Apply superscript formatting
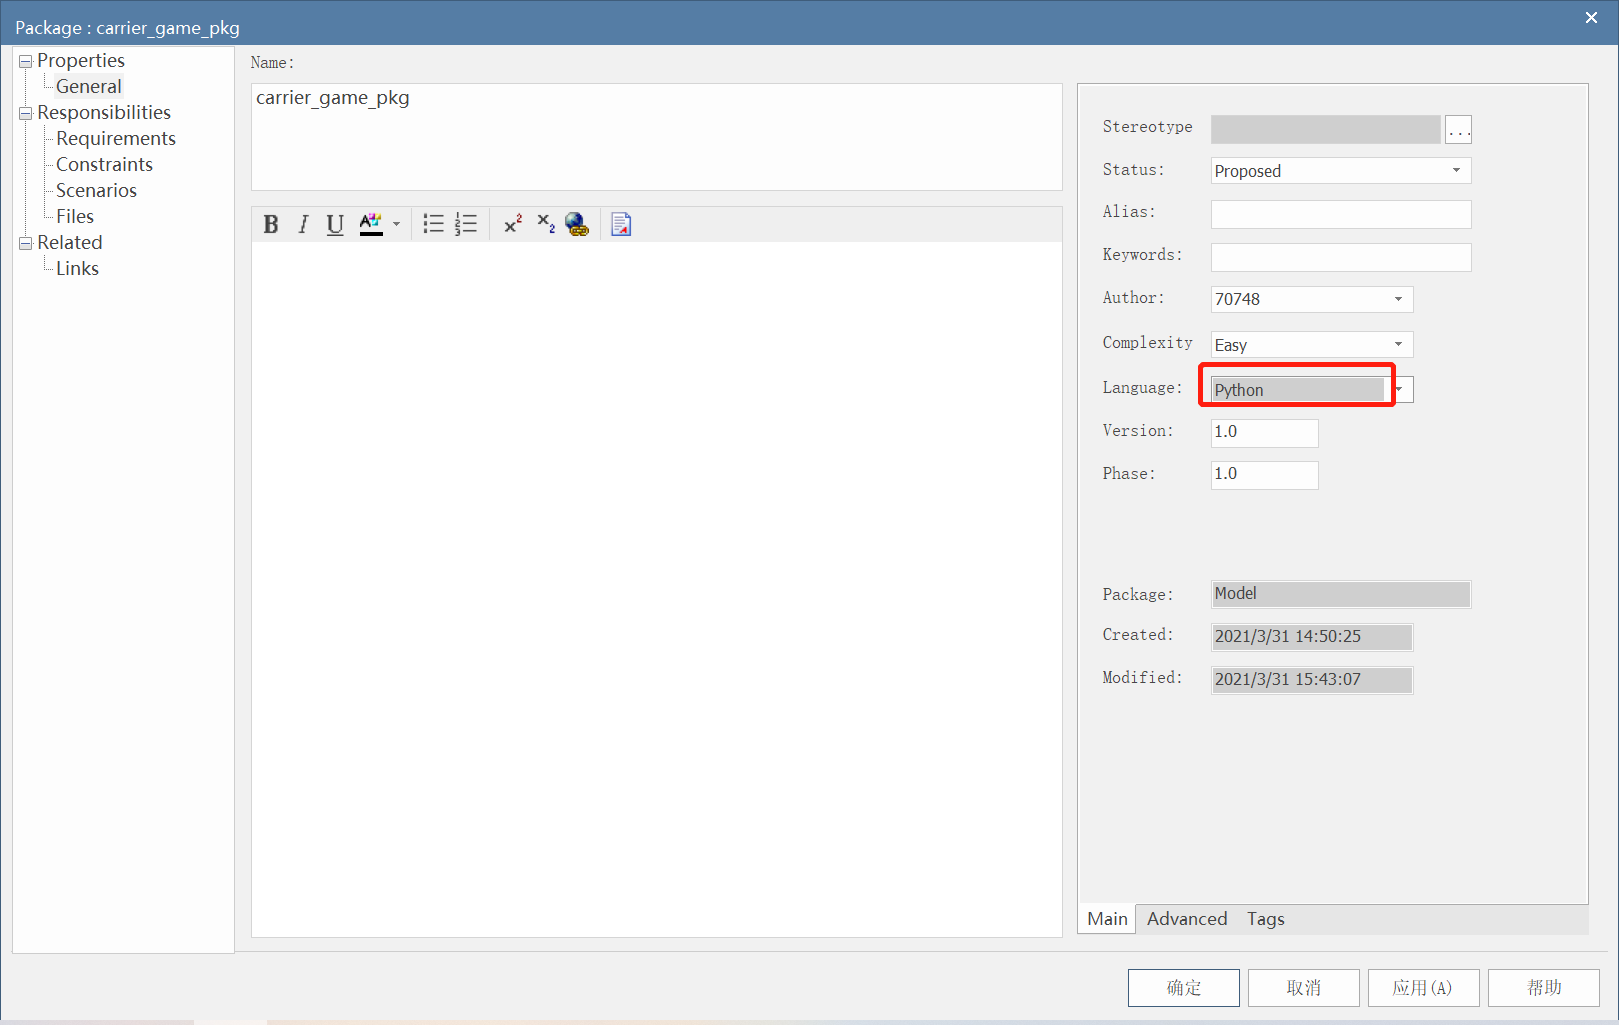 513,224
